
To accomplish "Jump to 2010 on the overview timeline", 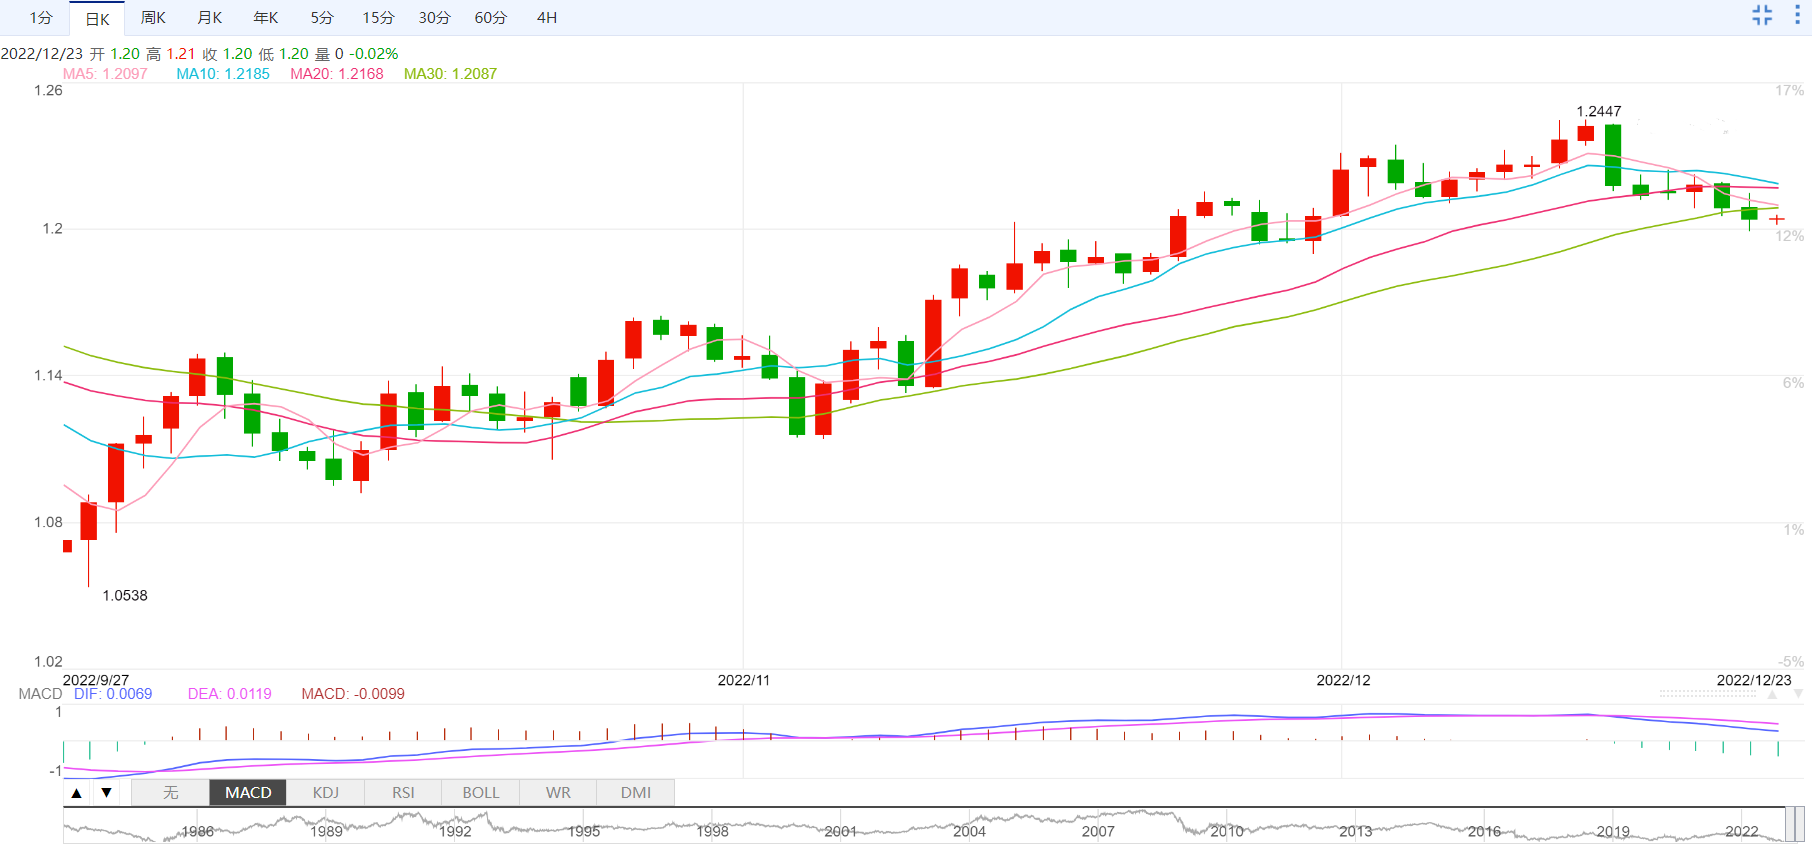I will pyautogui.click(x=1227, y=832).
